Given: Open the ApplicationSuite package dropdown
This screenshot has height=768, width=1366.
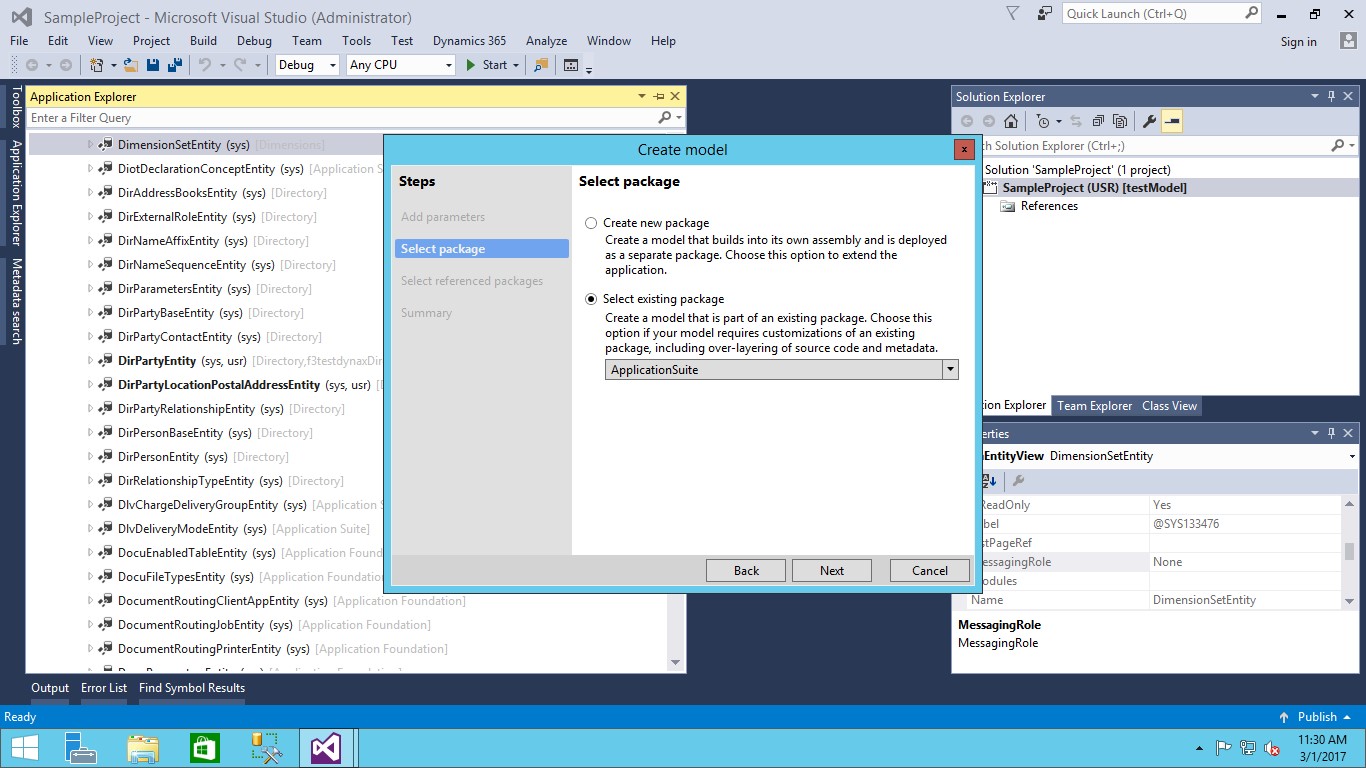Looking at the screenshot, I should click(950, 370).
